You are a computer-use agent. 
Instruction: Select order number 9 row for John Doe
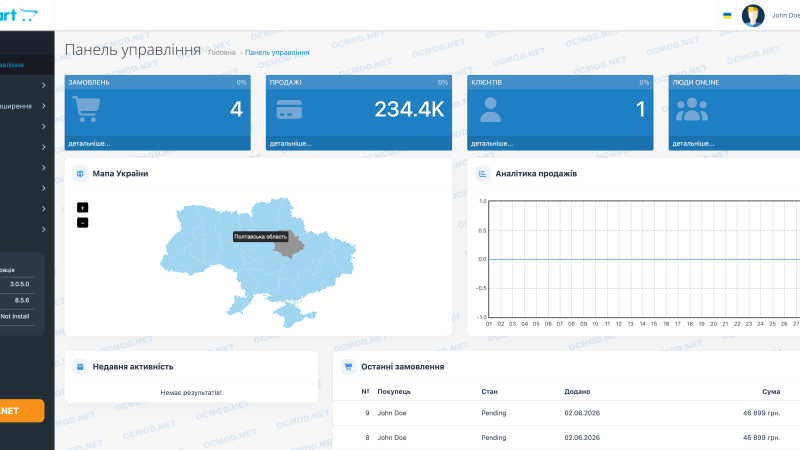tap(566, 413)
